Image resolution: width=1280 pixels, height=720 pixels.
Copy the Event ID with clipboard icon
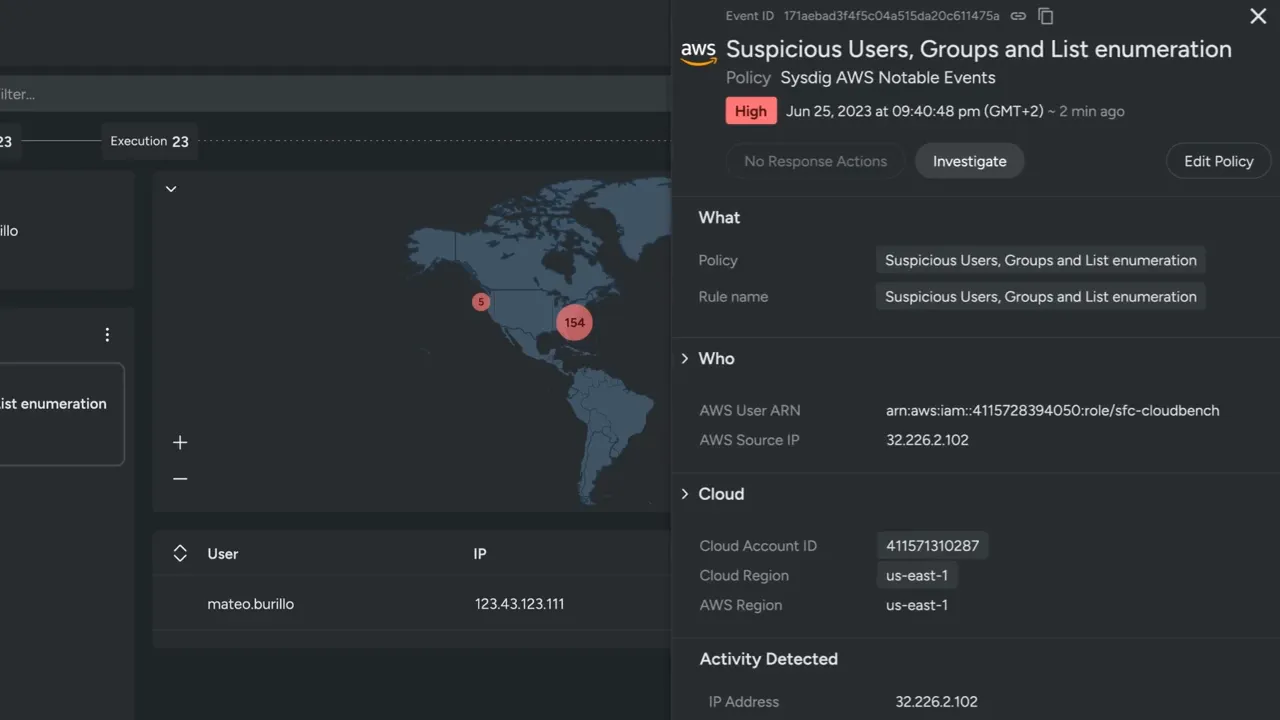tap(1046, 16)
